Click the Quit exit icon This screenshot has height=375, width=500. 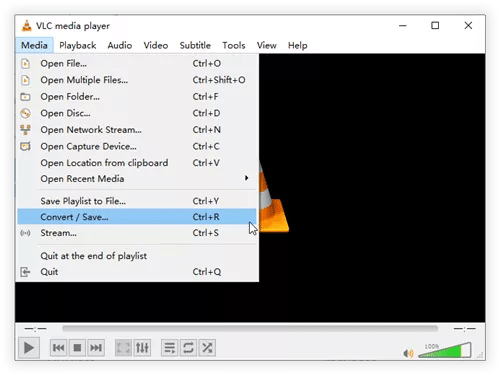click(x=25, y=272)
